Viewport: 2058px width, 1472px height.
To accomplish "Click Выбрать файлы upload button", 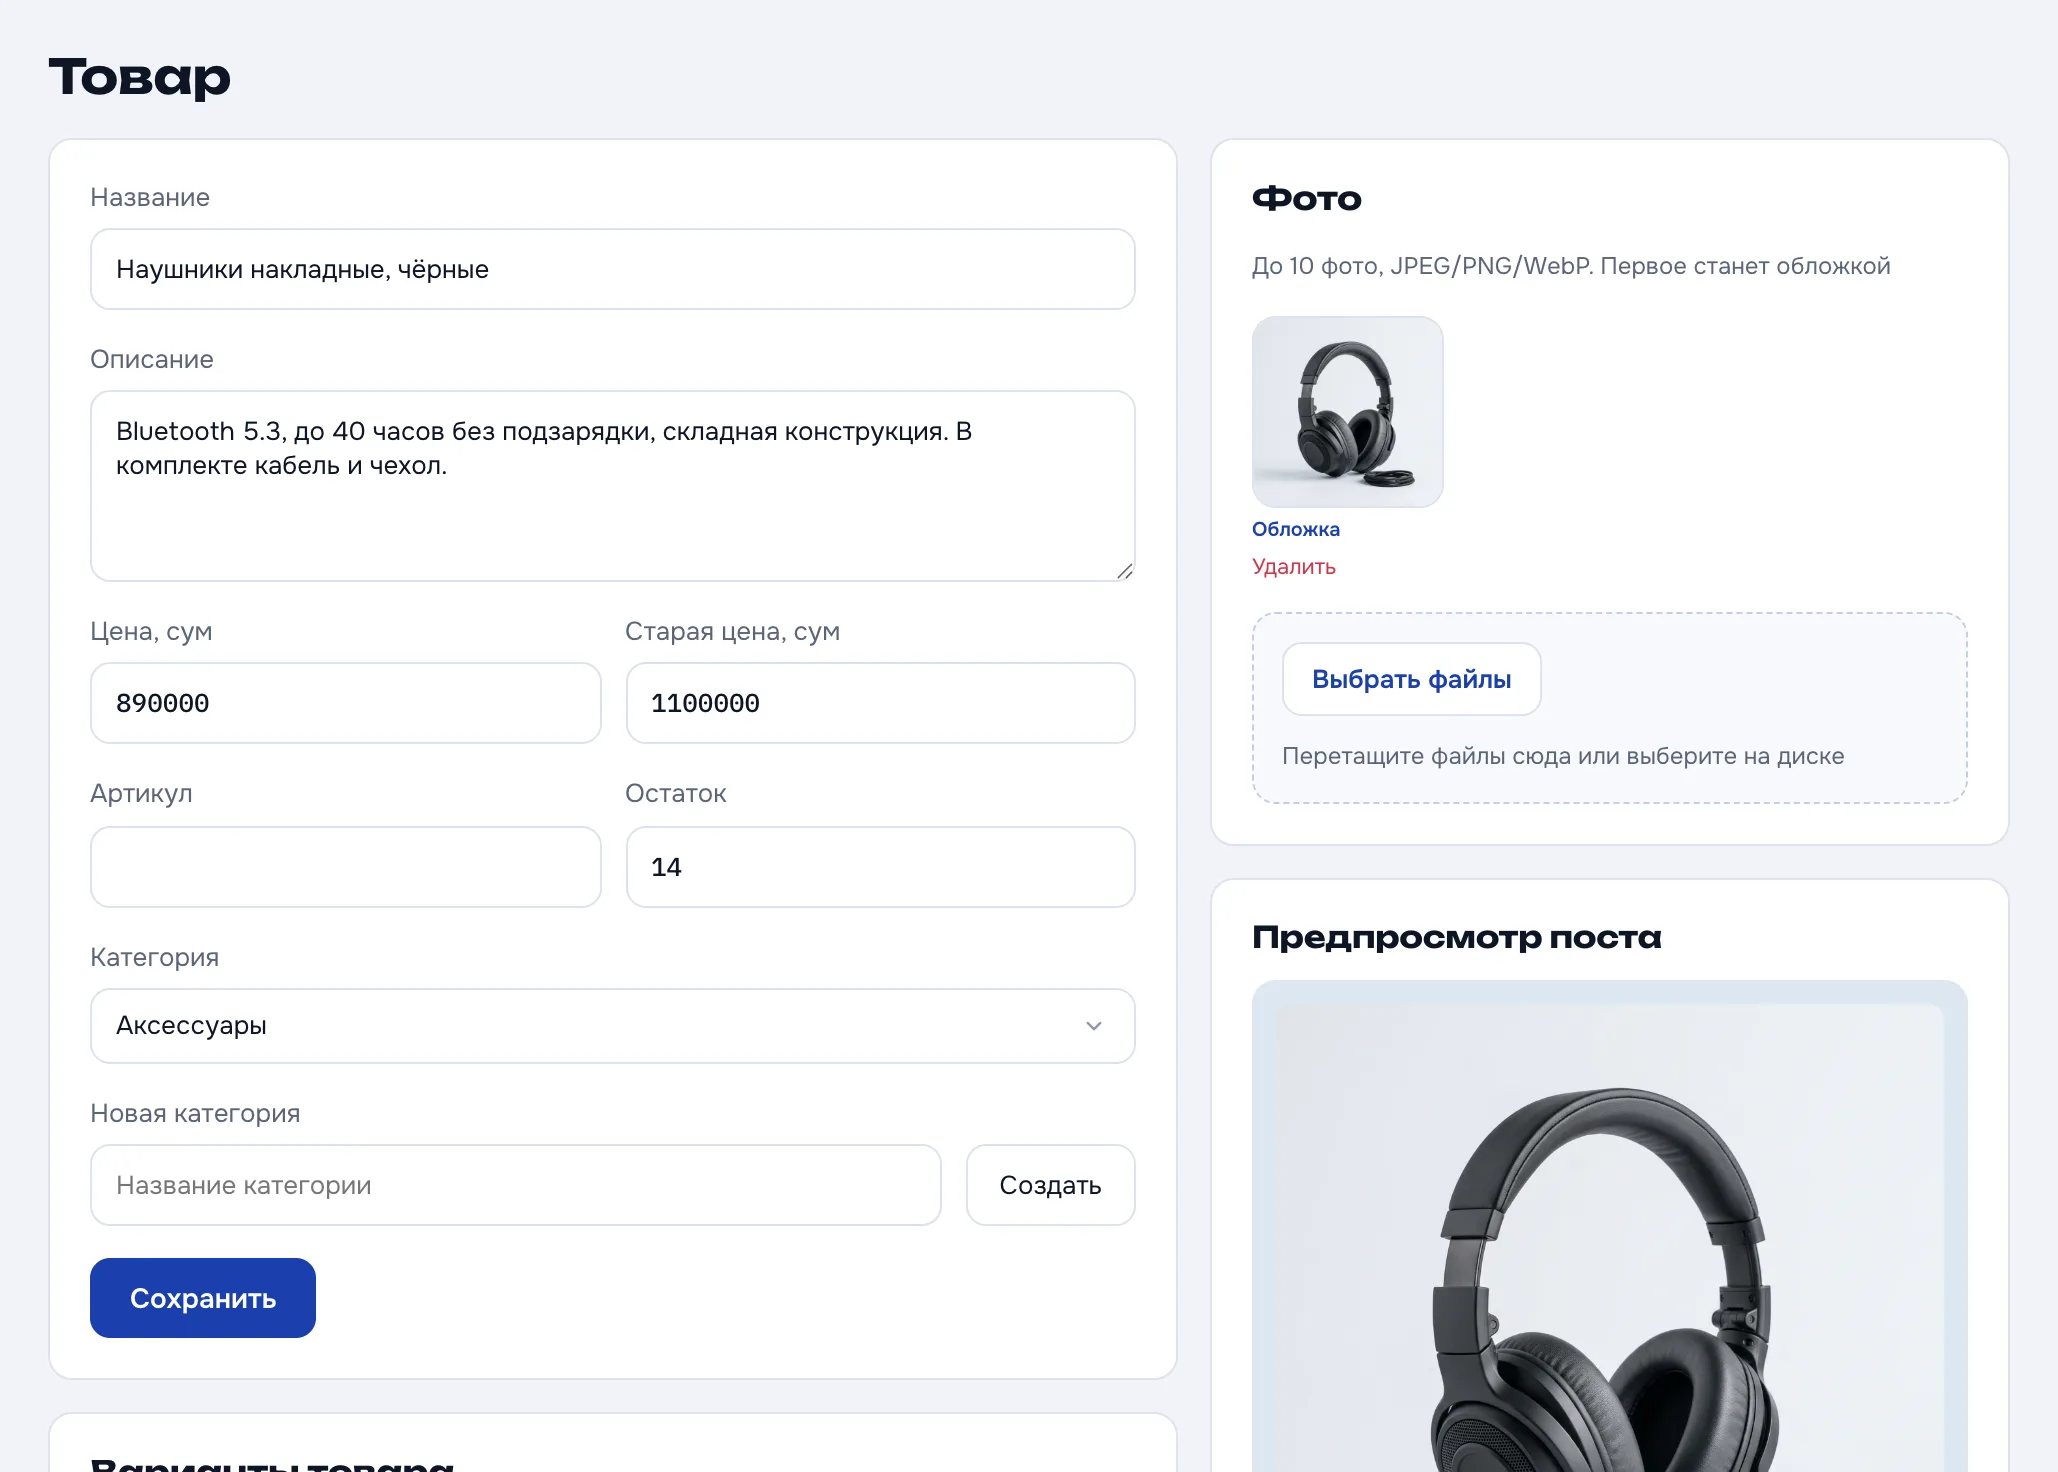I will [x=1411, y=679].
